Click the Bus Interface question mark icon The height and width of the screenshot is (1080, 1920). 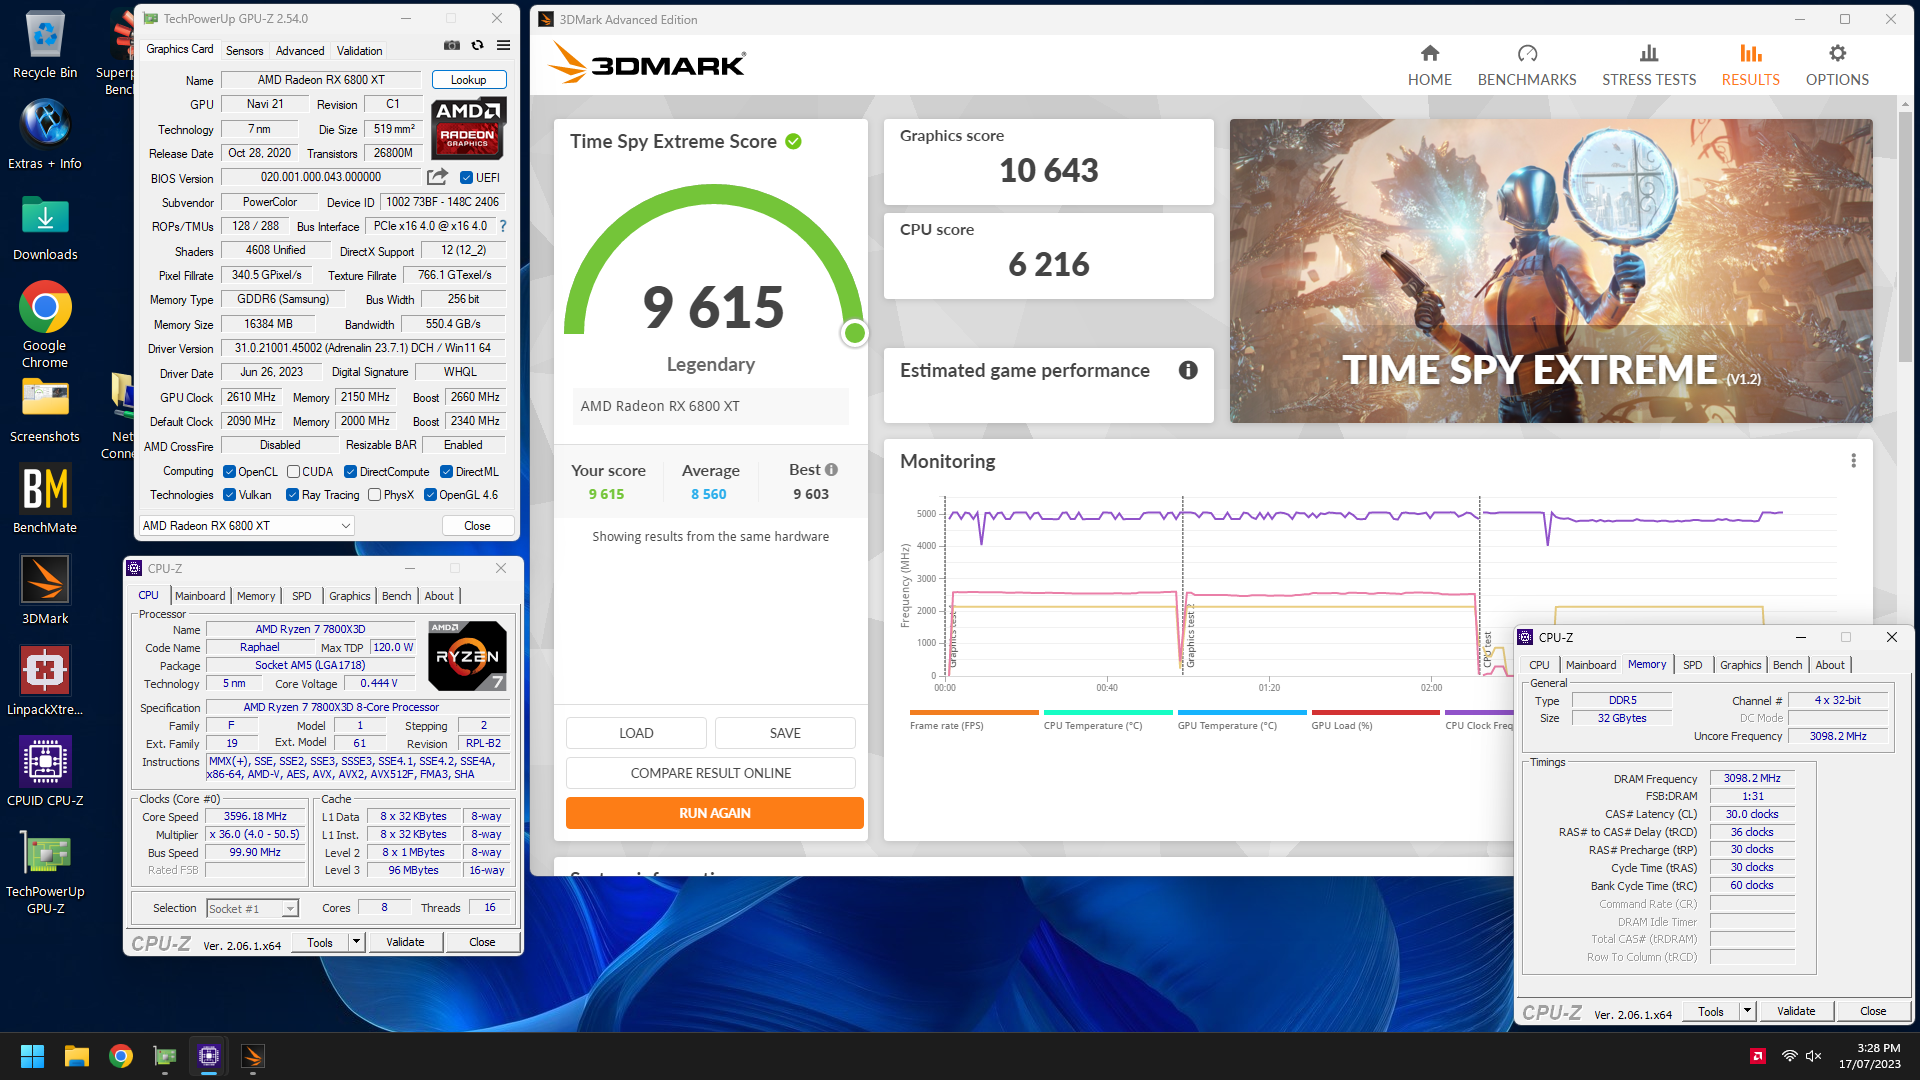[503, 226]
